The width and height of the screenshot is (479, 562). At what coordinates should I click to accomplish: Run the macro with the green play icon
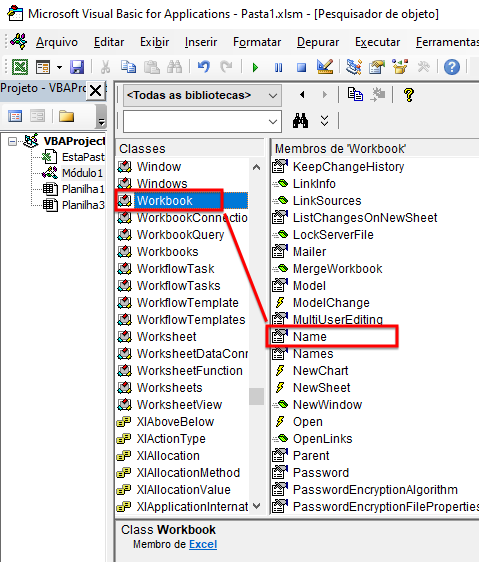click(x=255, y=67)
